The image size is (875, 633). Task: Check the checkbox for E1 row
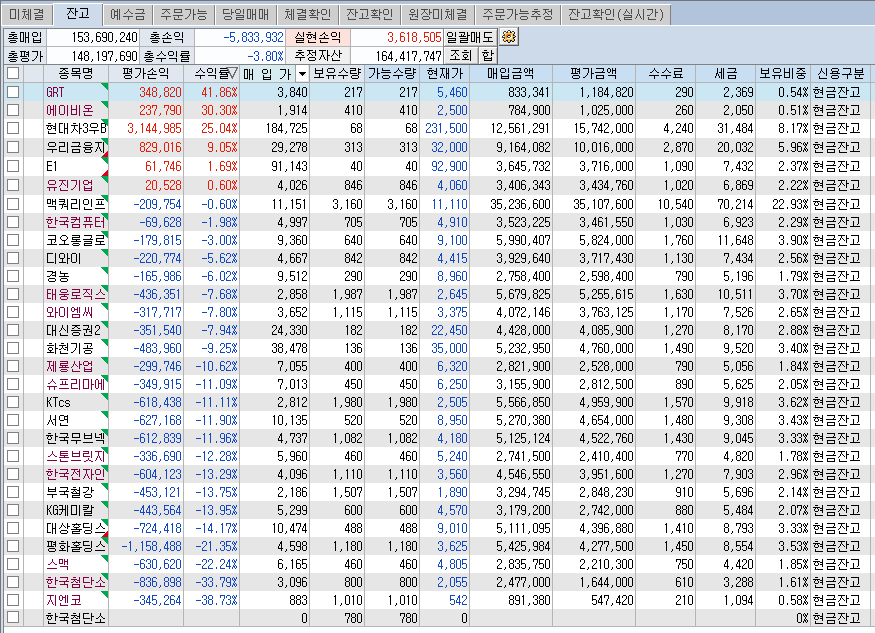[x=13, y=166]
